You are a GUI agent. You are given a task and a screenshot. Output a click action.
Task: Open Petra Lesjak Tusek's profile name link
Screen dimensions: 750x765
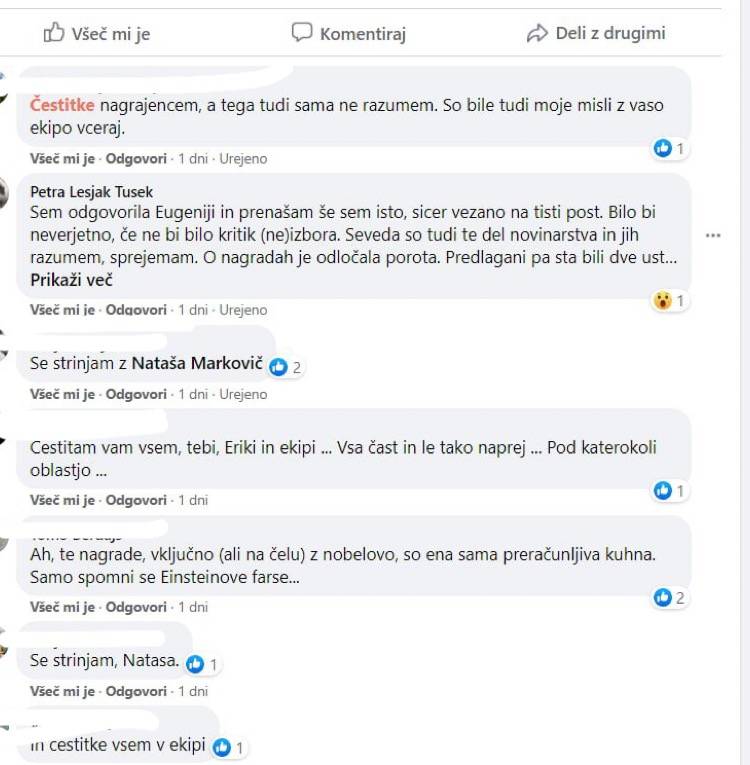(92, 191)
